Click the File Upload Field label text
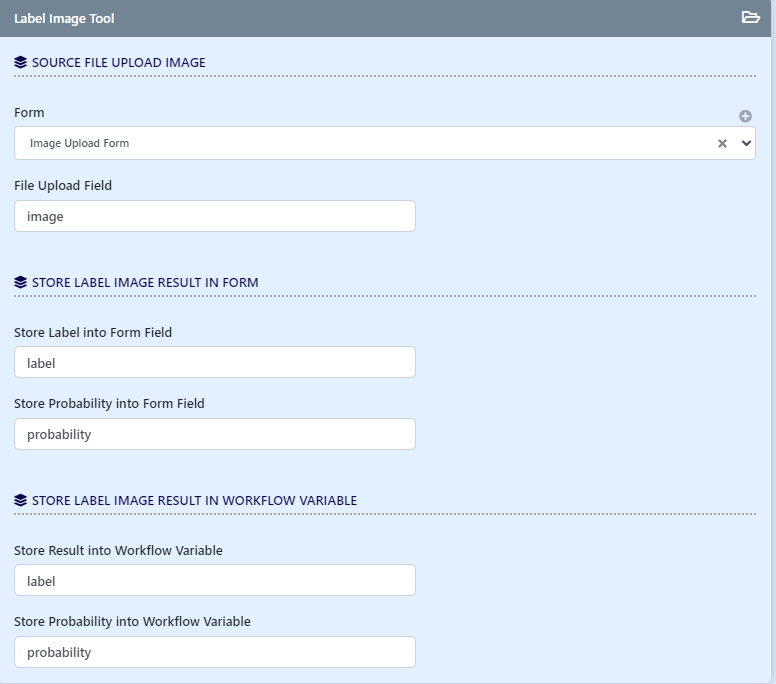This screenshot has width=776, height=684. pyautogui.click(x=63, y=185)
